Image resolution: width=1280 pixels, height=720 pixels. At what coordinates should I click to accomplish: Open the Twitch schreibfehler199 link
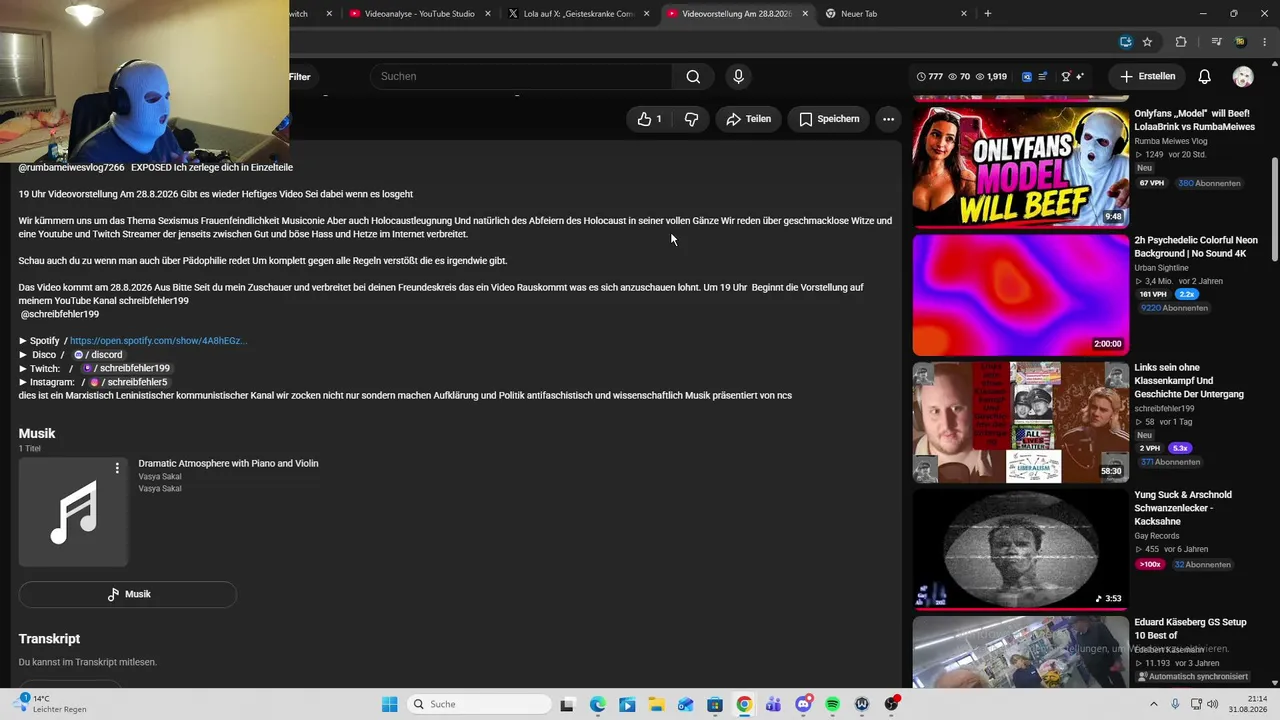(126, 368)
